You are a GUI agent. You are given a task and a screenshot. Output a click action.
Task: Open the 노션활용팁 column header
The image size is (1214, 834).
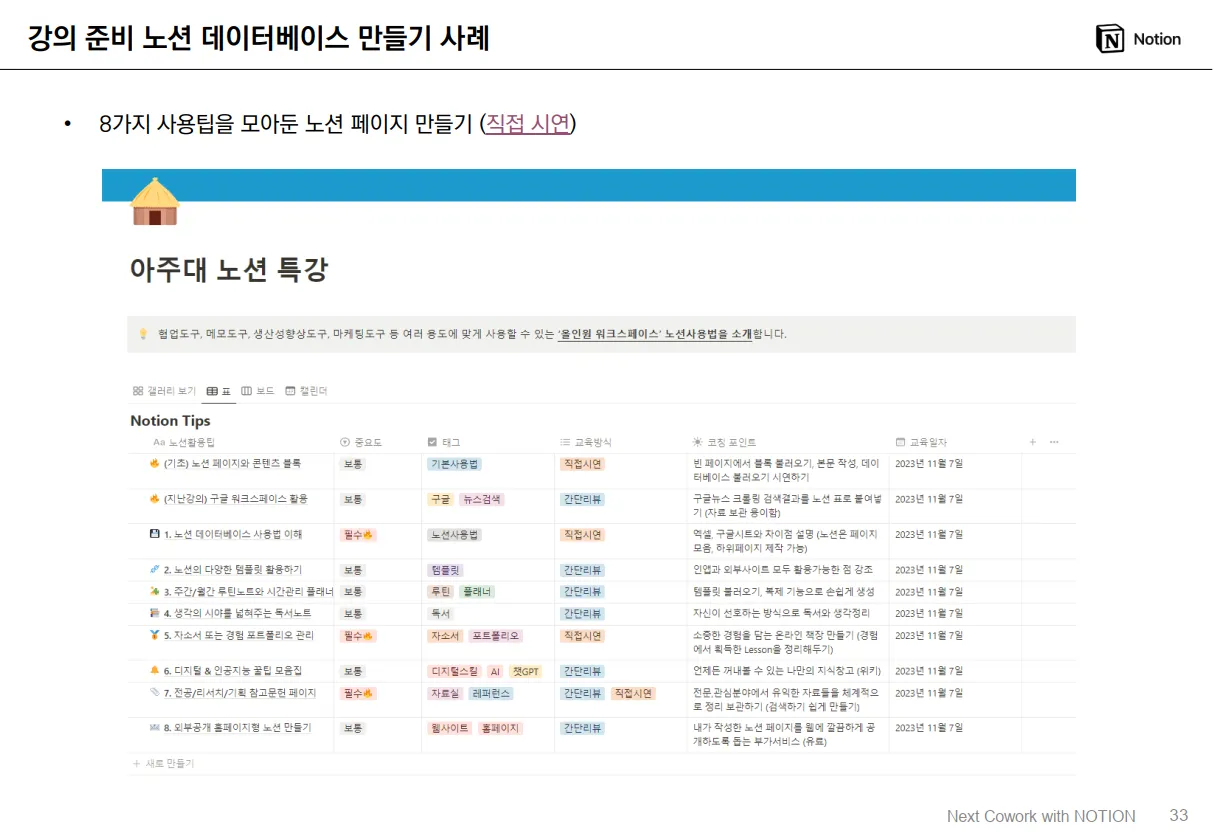coord(184,442)
